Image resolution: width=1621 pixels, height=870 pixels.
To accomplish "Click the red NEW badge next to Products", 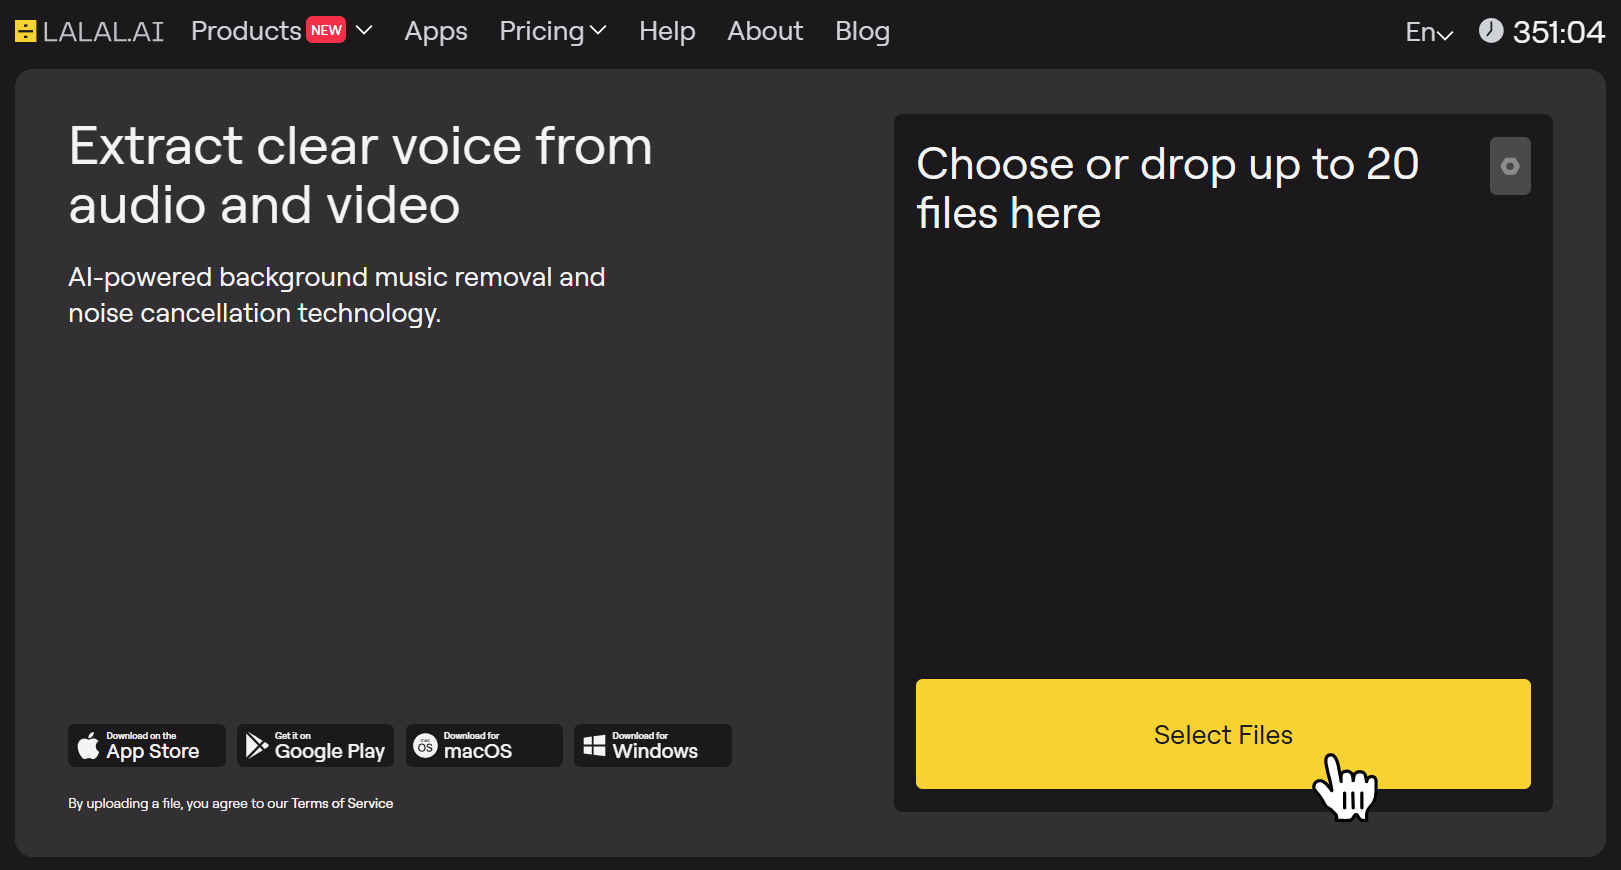I will (x=326, y=30).
